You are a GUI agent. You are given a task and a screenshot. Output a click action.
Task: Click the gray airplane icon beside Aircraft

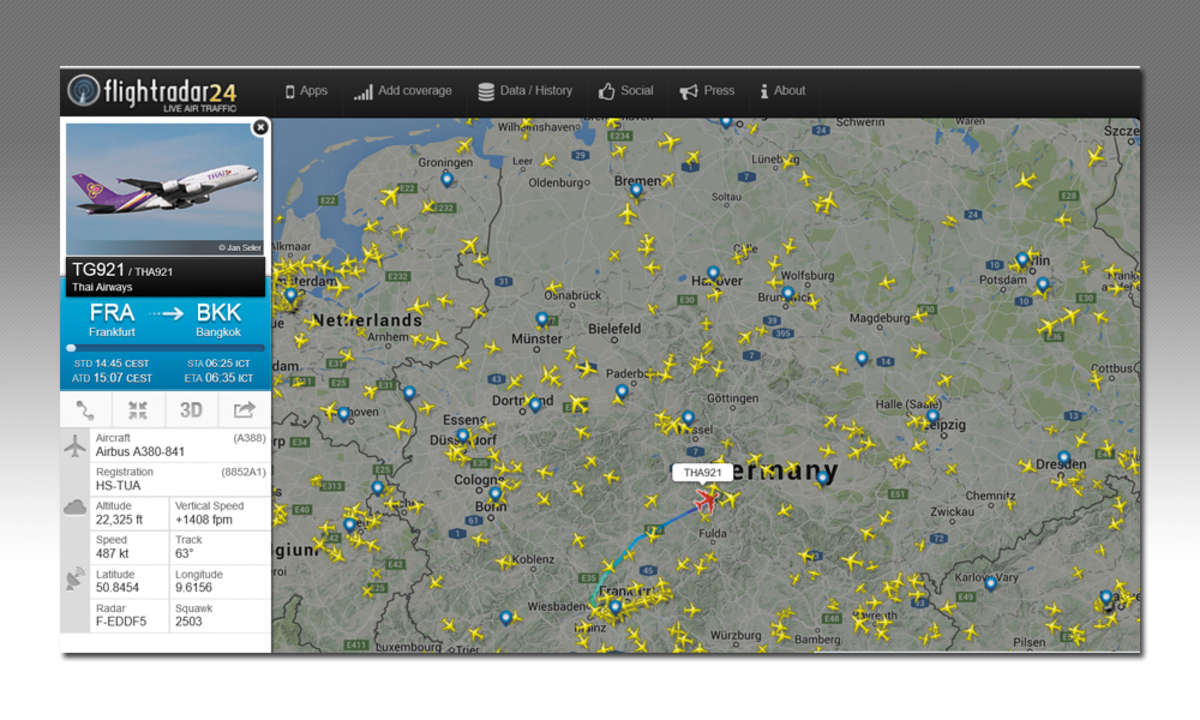[x=76, y=446]
